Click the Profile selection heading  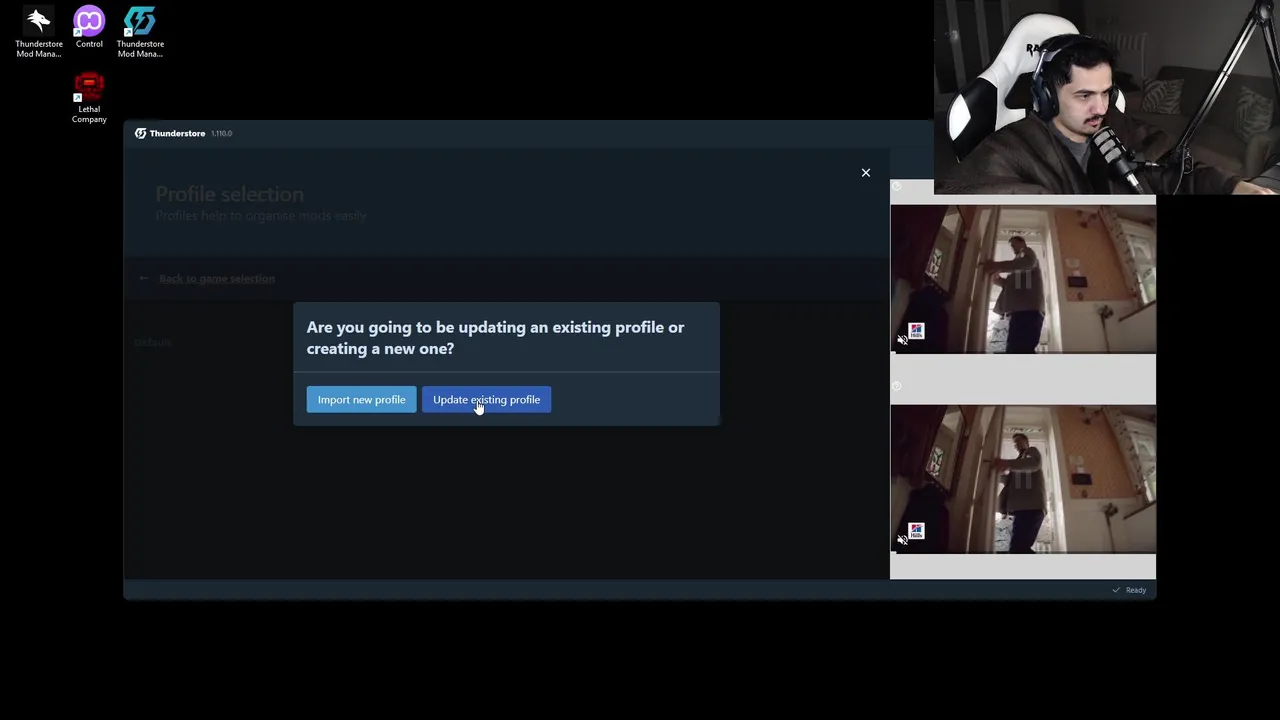229,194
